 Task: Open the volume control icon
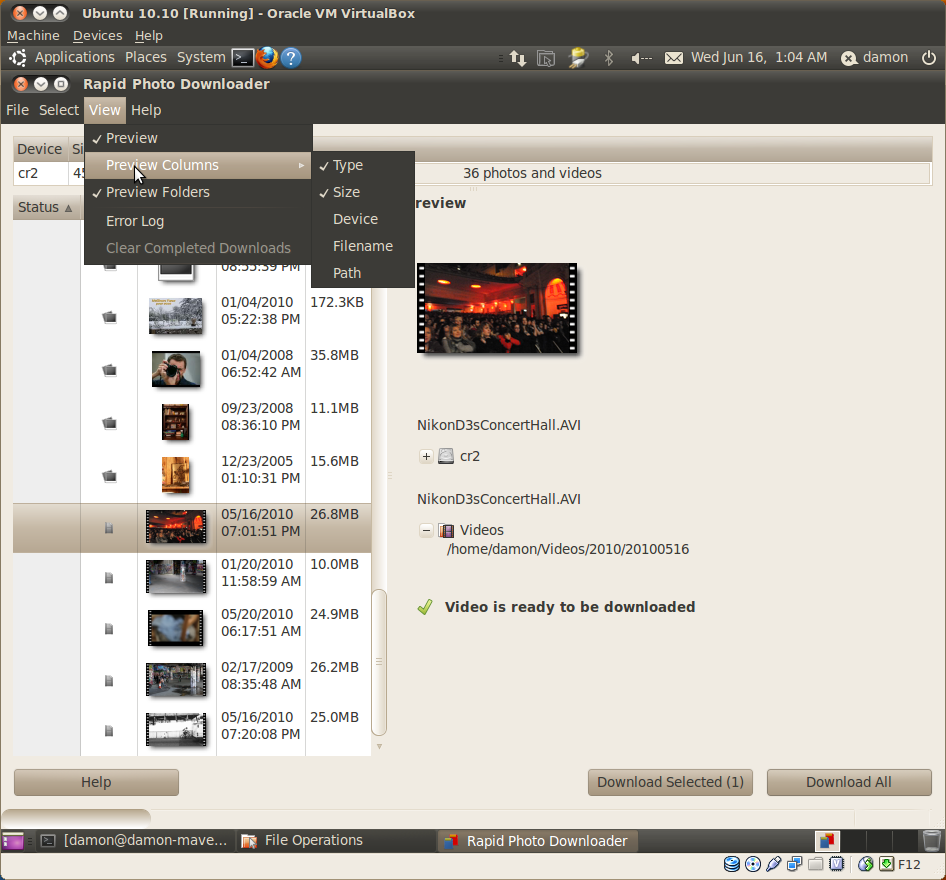(641, 58)
